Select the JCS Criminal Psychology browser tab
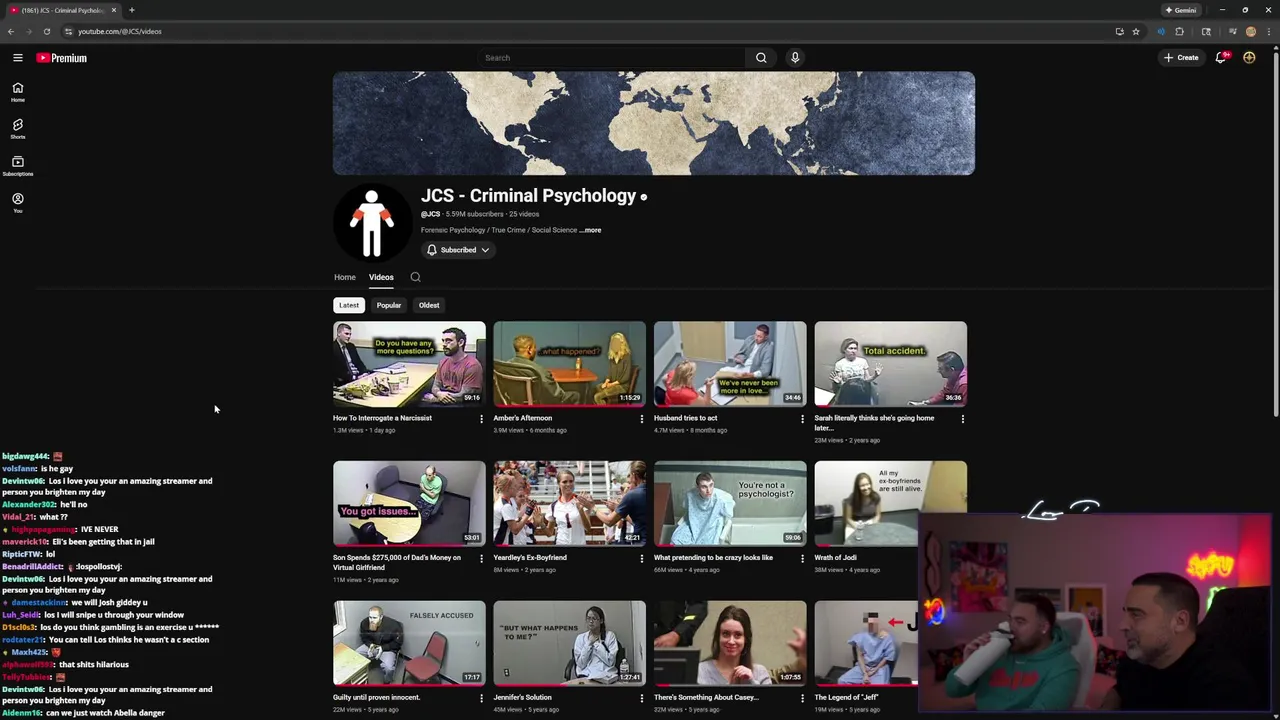Screen dimensions: 1280x720 (62, 10)
